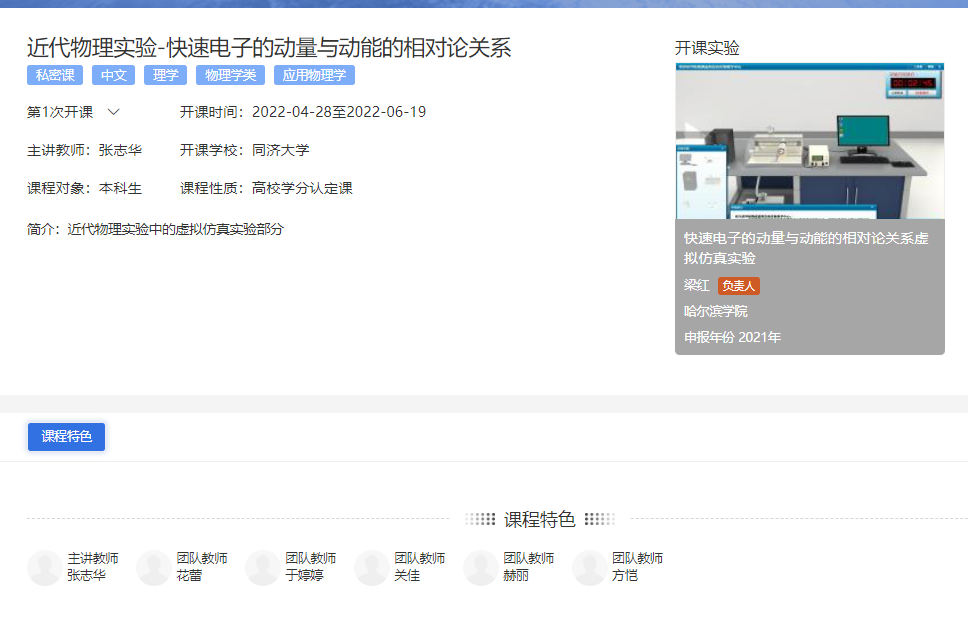Click 关佳's team teacher avatar
Viewport: 968px width, 617px height.
point(371,567)
